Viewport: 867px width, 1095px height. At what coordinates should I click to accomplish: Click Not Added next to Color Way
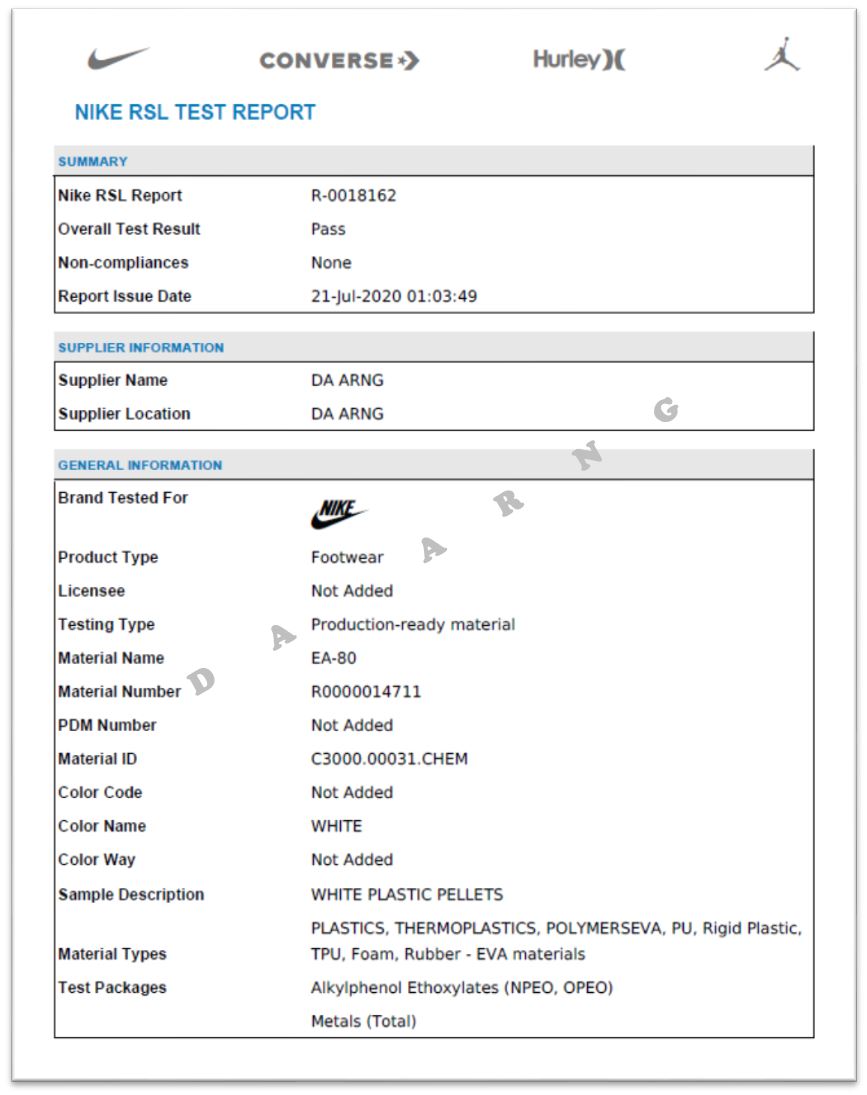[x=352, y=859]
